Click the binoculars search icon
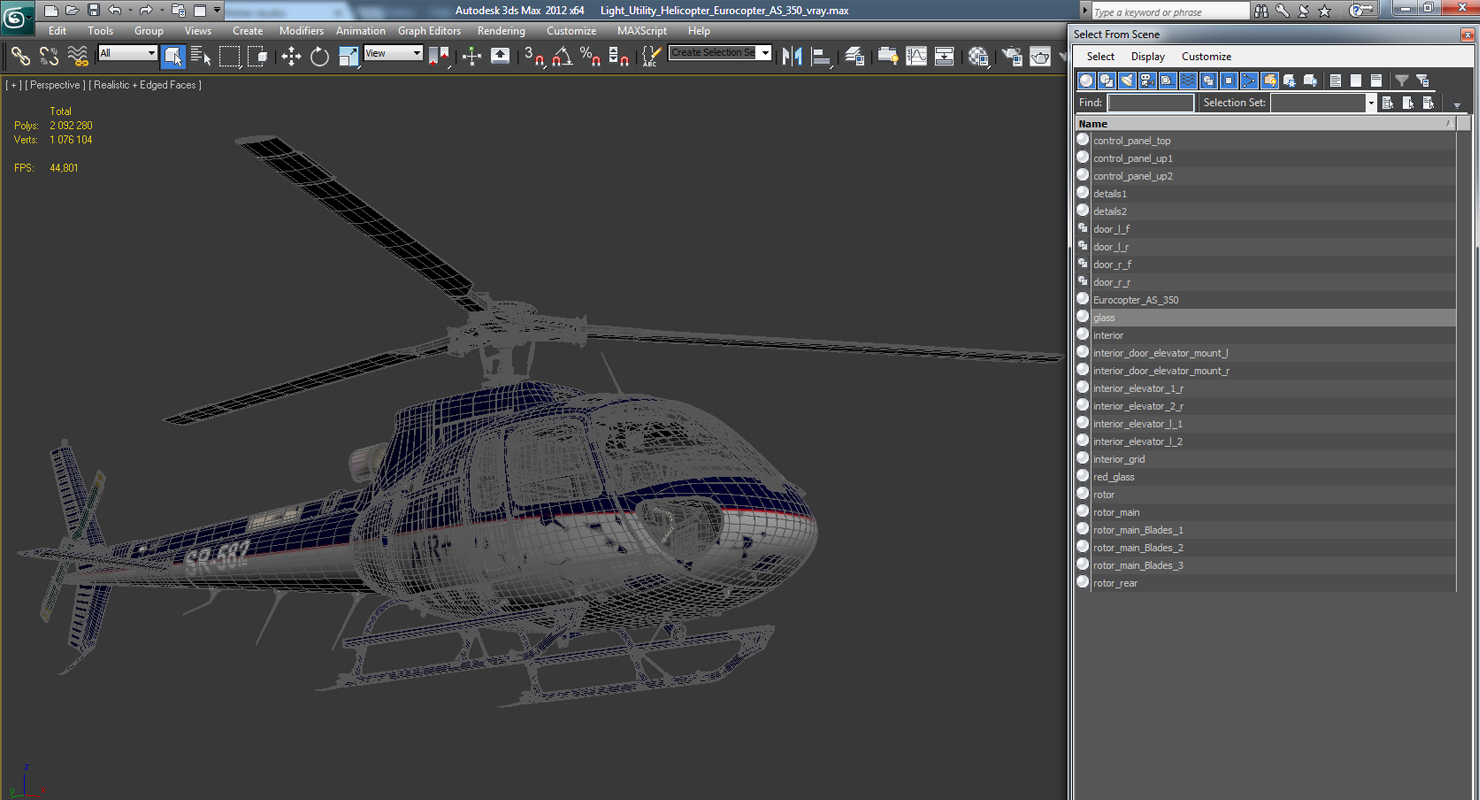The image size is (1480, 800). (1261, 11)
